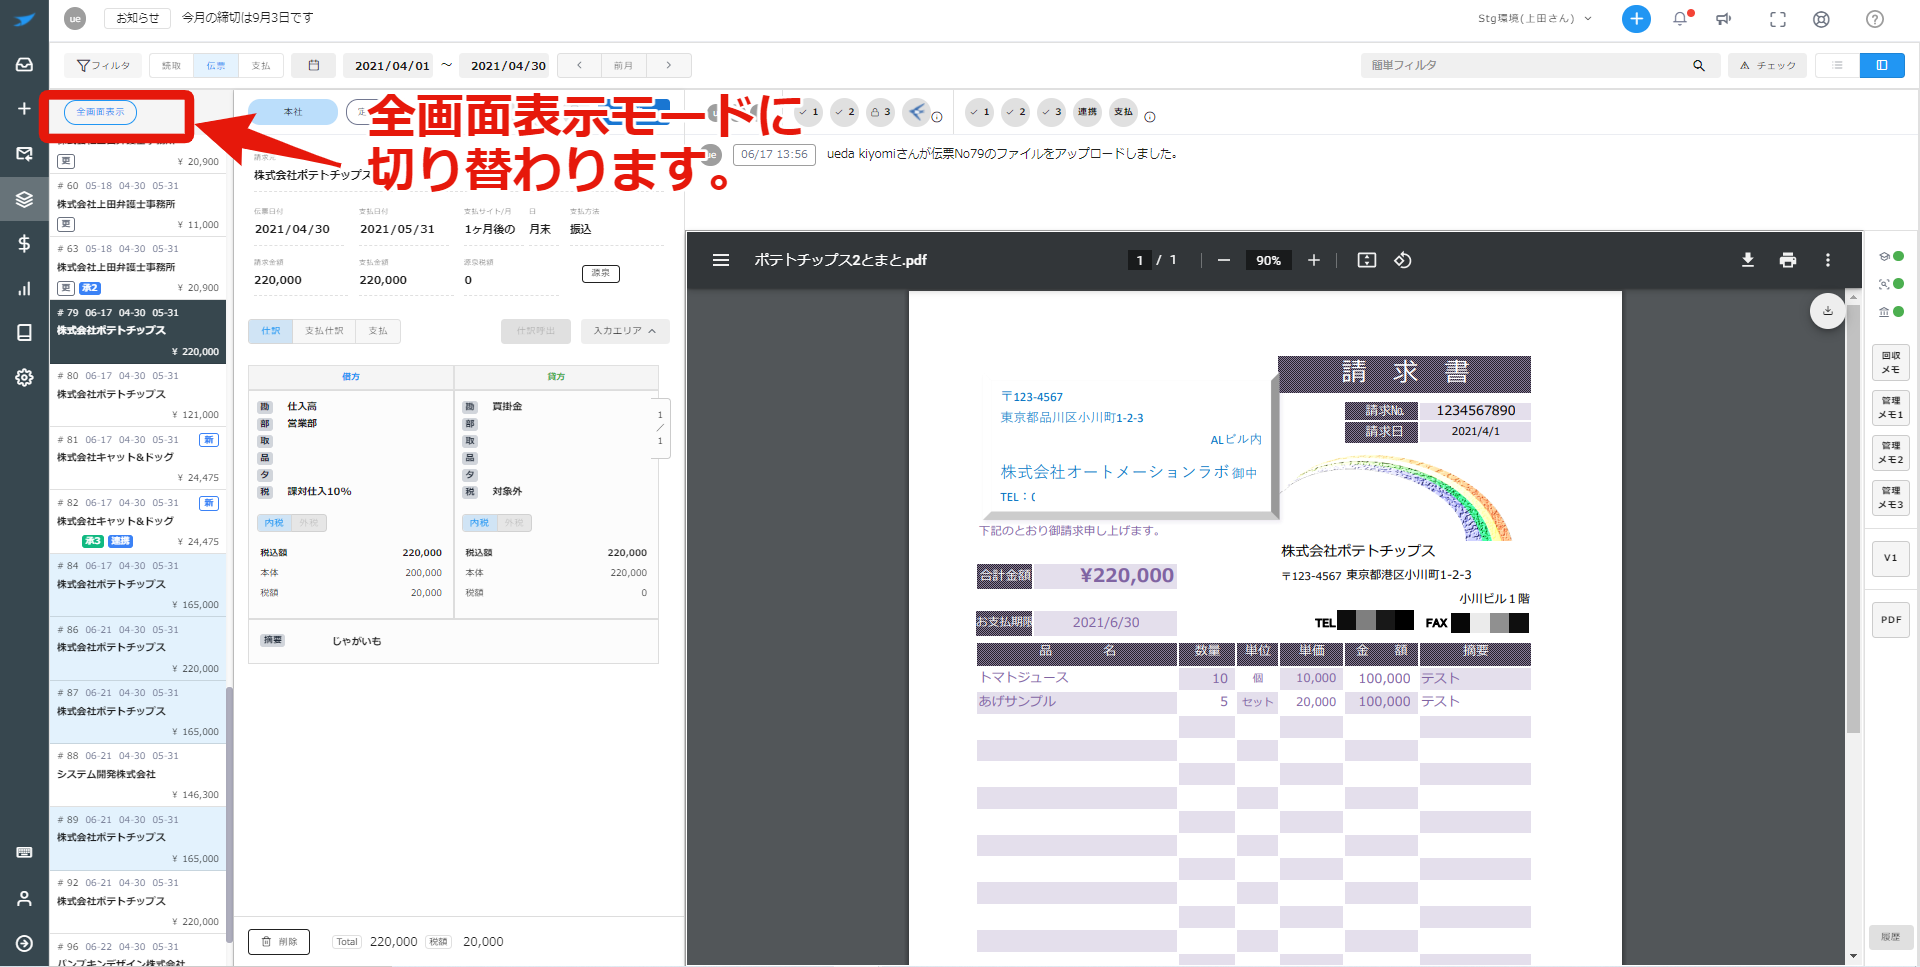
Task: Open the bar chart reports icon
Action: (24, 288)
